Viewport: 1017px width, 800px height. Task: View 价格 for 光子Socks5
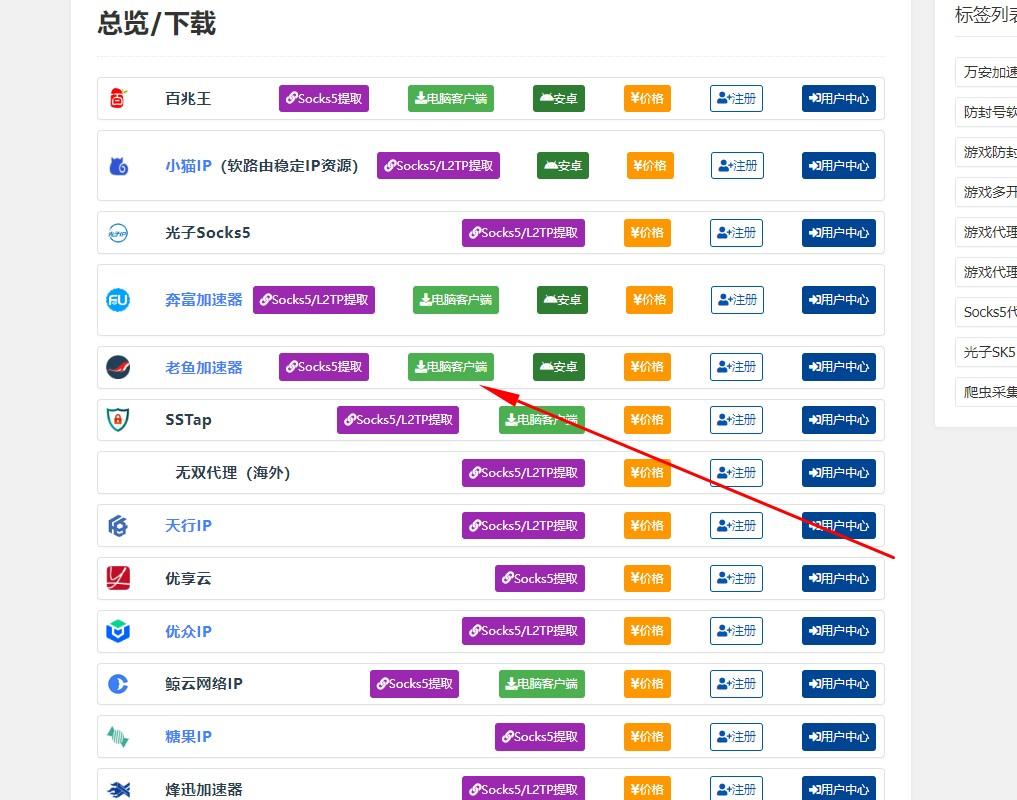(647, 233)
